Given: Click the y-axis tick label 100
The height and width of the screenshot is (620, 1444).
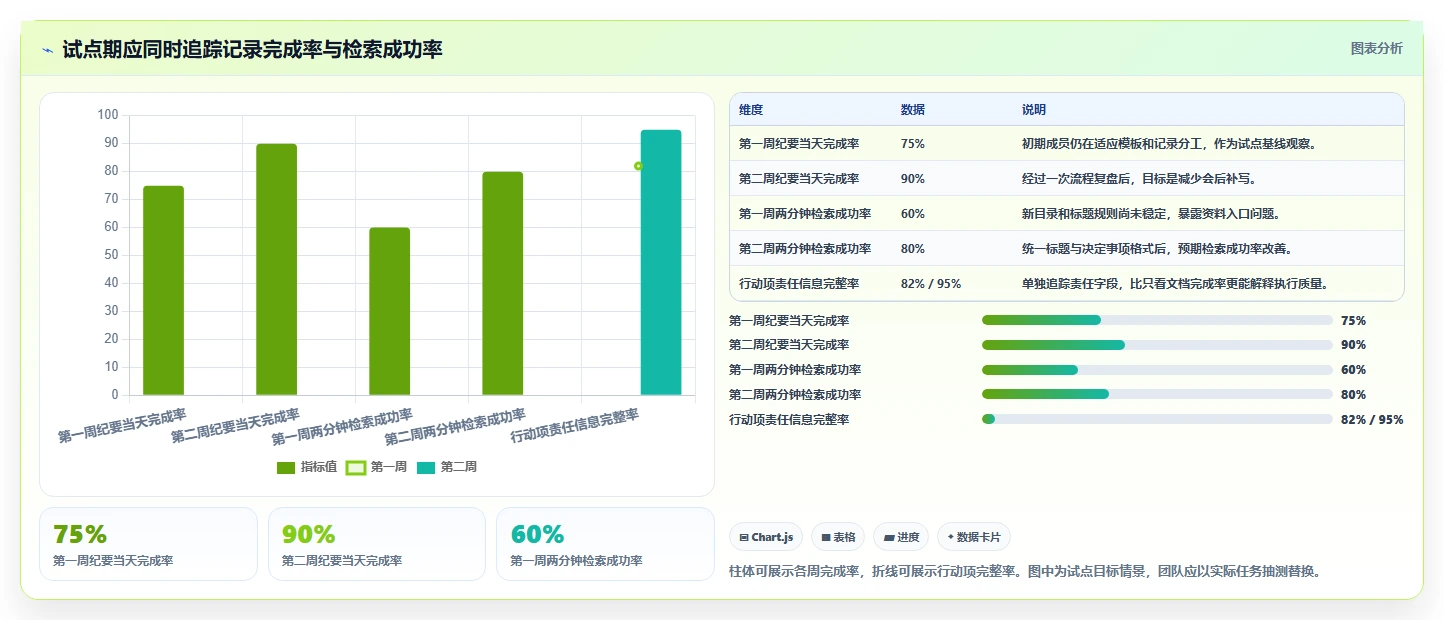Looking at the screenshot, I should point(108,115).
